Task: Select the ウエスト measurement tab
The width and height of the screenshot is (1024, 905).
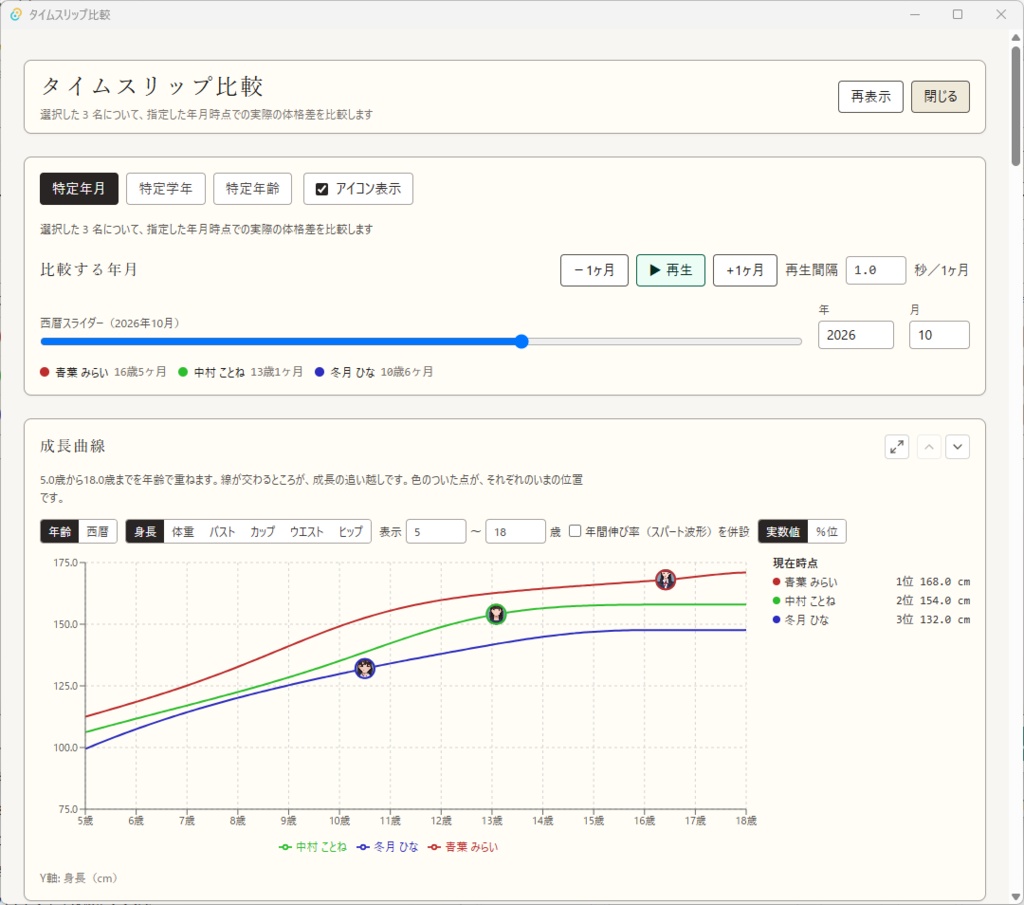Action: [x=307, y=532]
